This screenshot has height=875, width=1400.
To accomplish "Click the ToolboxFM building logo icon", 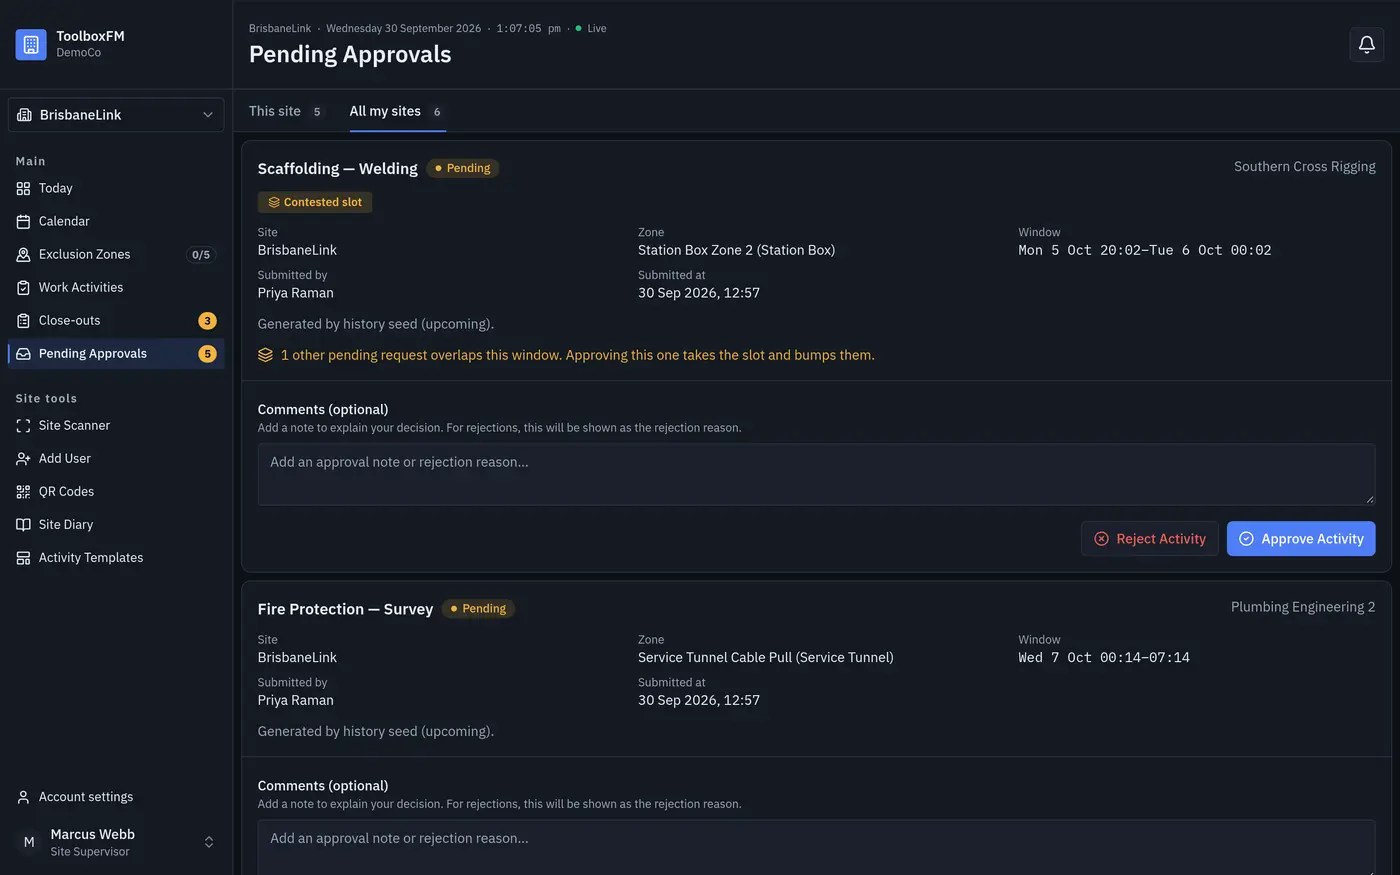I will (31, 44).
